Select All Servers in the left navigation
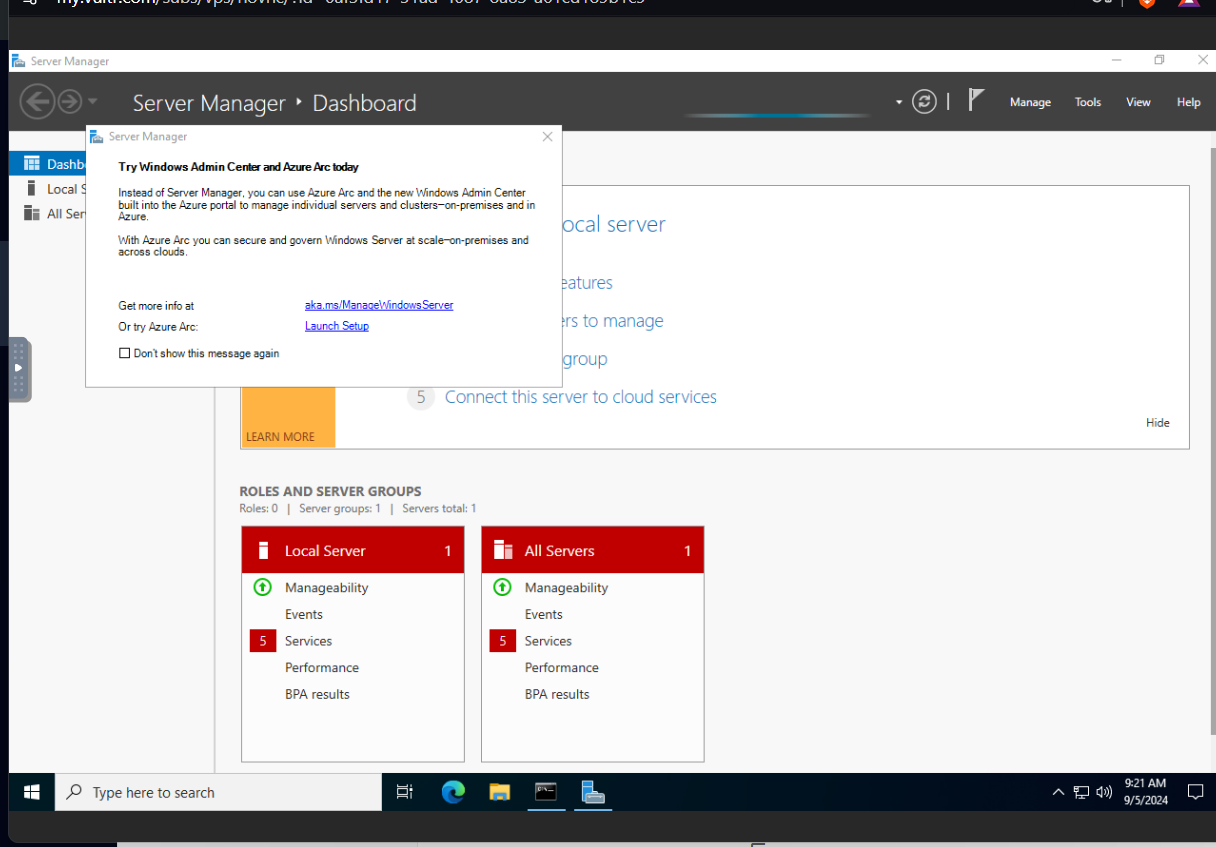Image resolution: width=1216 pixels, height=847 pixels. pos(48,214)
